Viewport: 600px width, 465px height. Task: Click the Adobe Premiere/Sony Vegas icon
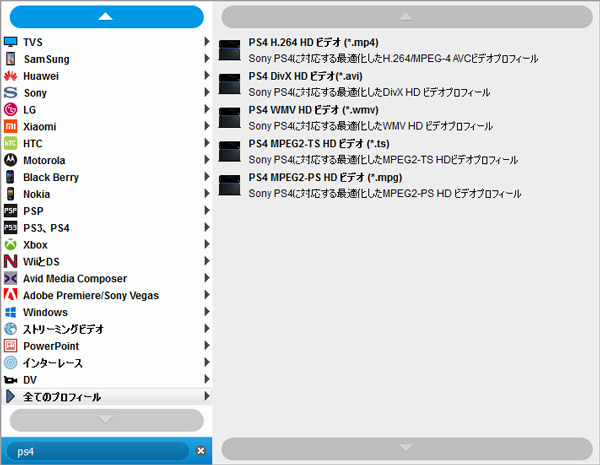[11, 296]
